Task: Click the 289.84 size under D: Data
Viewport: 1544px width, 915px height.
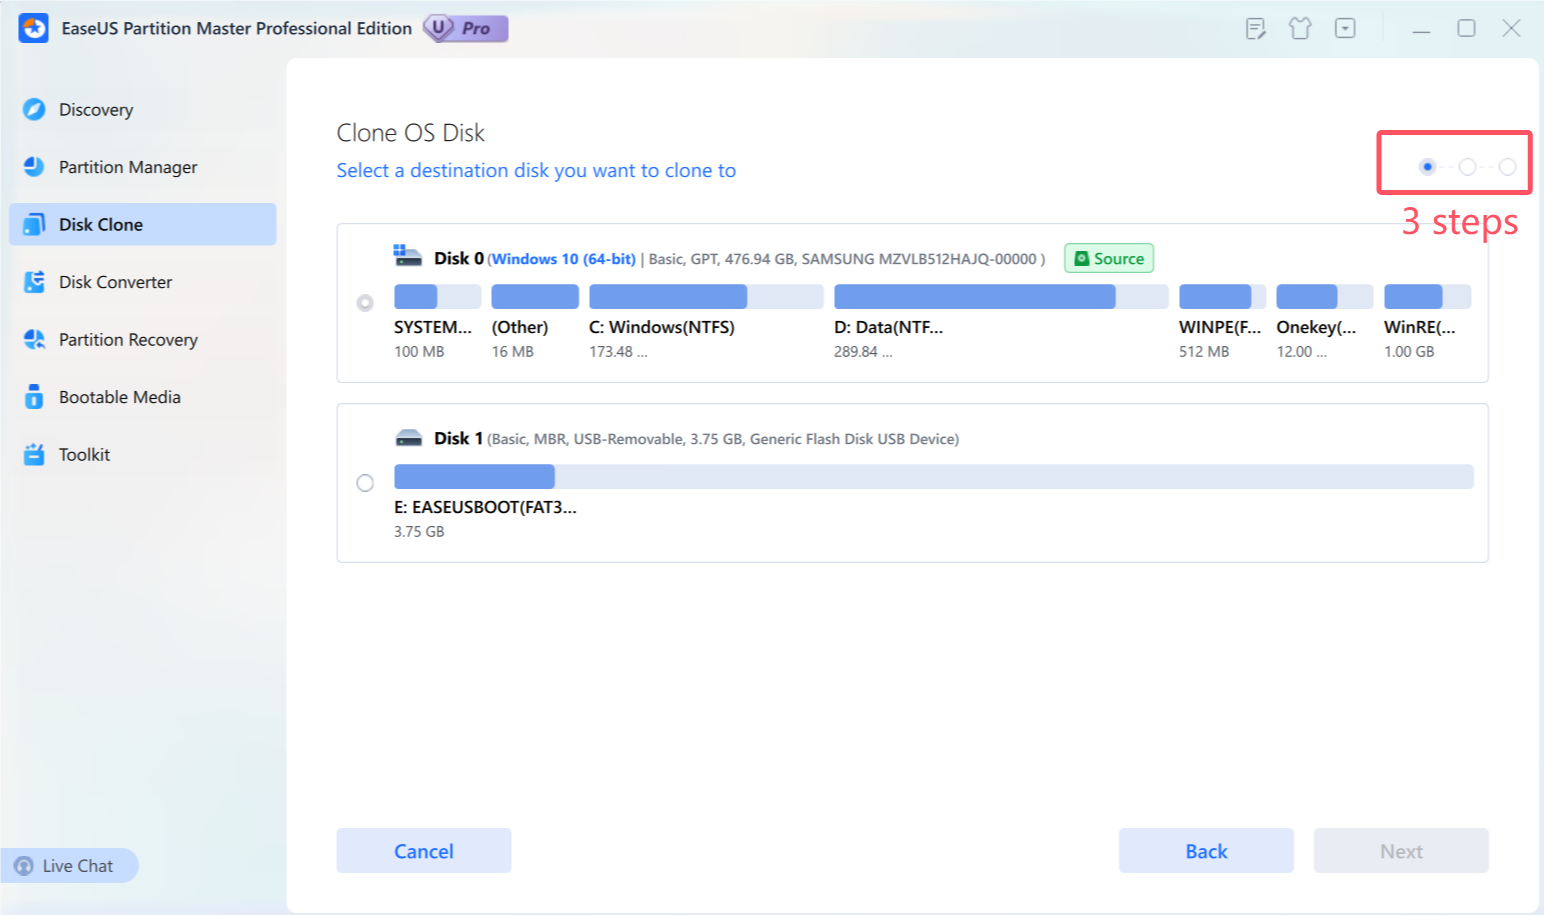Action: pos(863,352)
